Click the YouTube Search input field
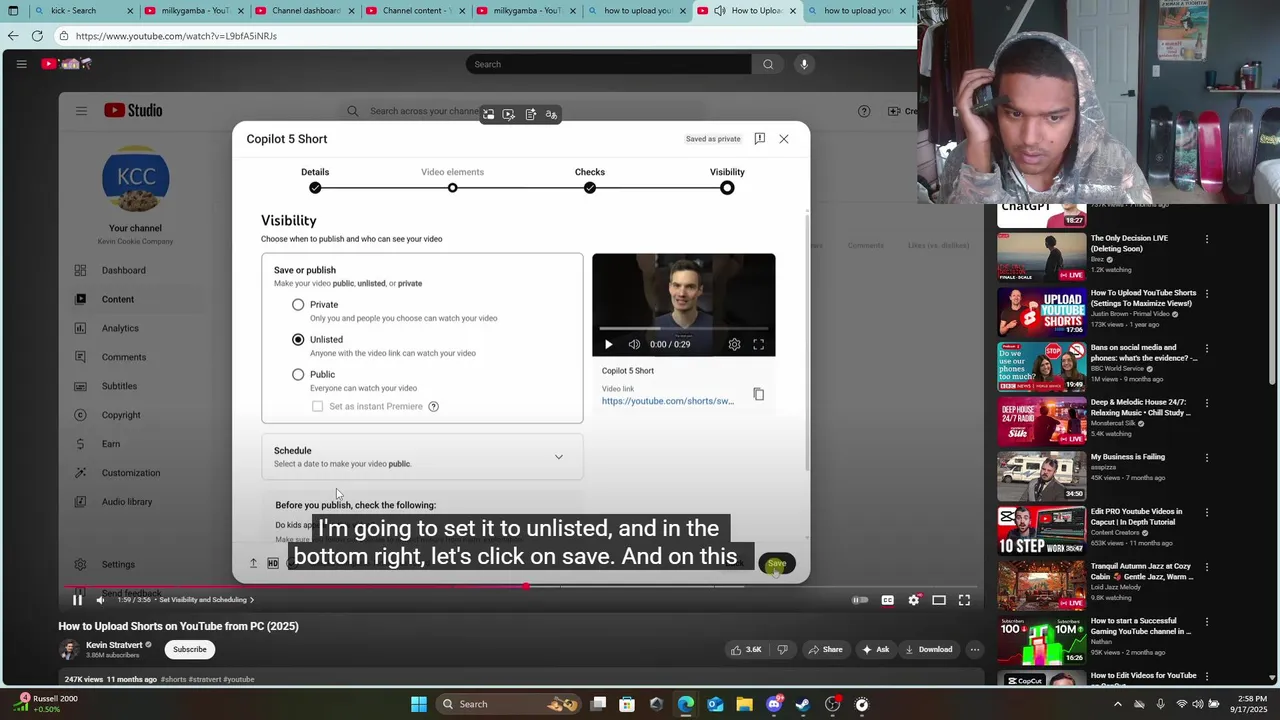The height and width of the screenshot is (720, 1280). pyautogui.click(x=608, y=64)
